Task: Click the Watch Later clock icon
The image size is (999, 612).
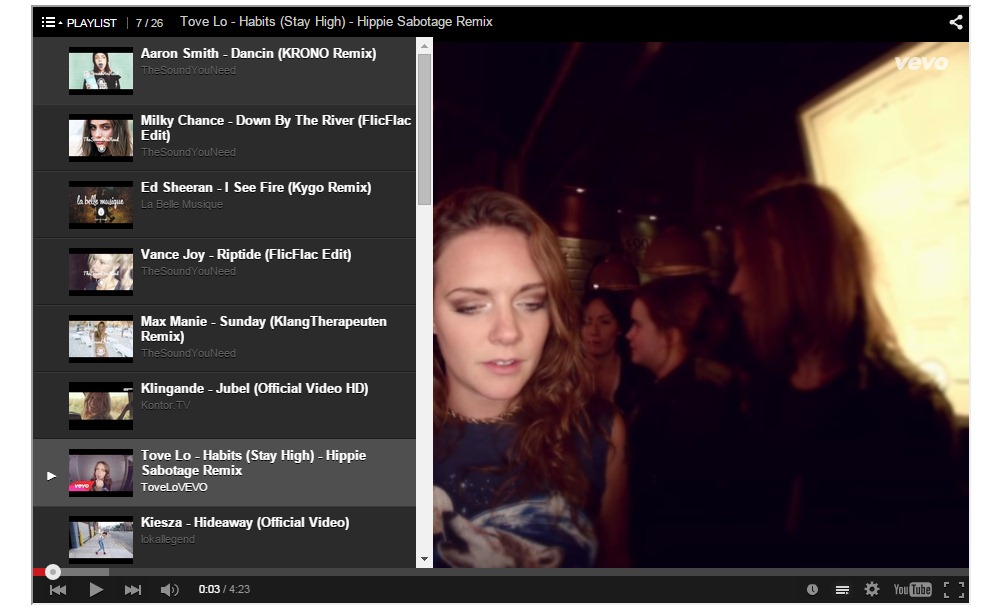Action: point(812,590)
